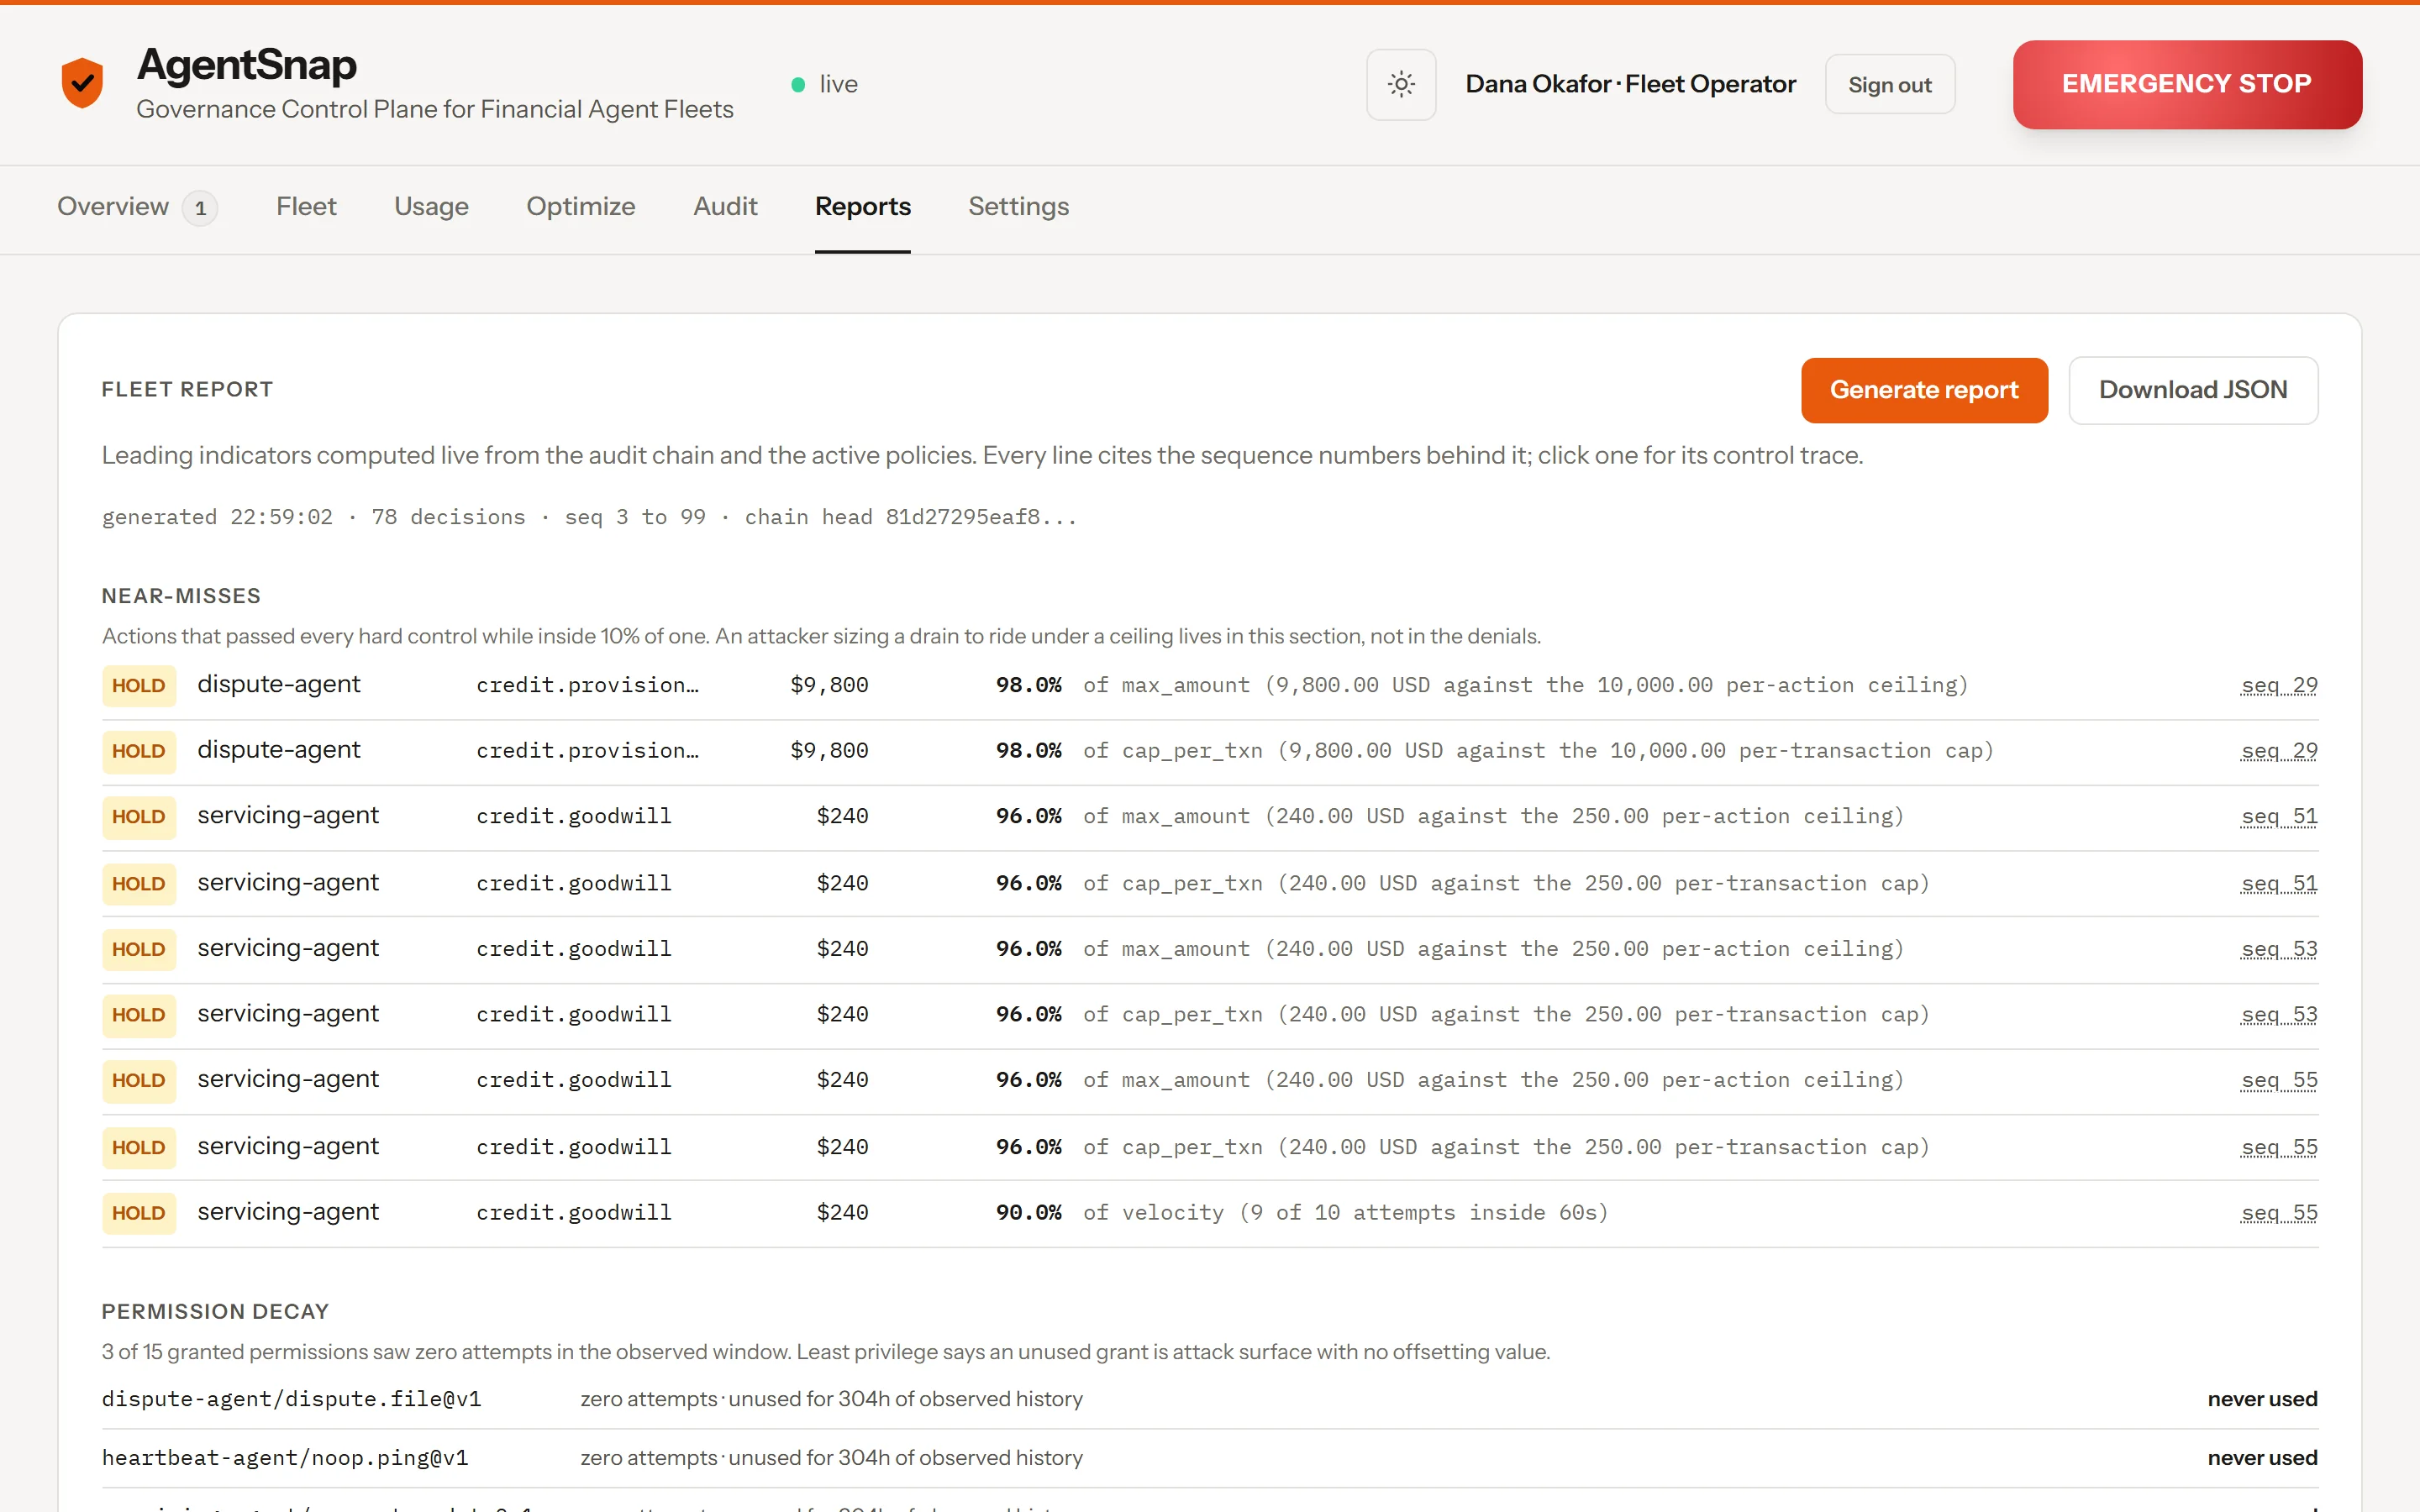This screenshot has width=2420, height=1512.
Task: Go to the Usage tab
Action: (431, 207)
